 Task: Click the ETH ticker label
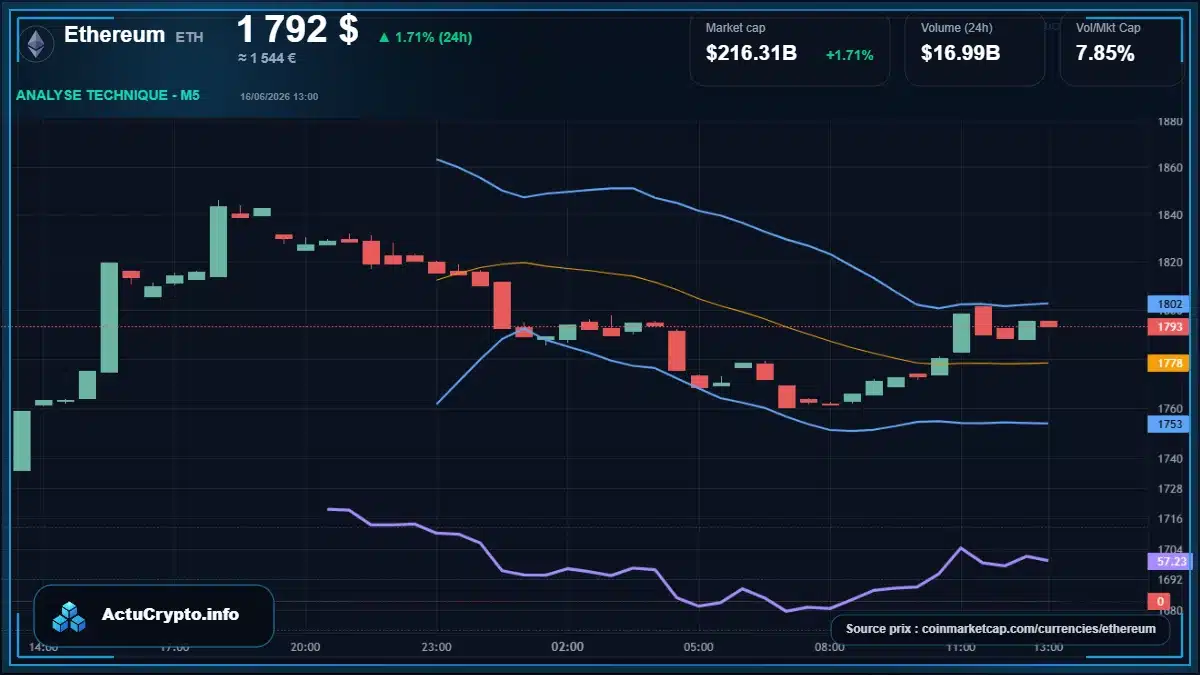(x=189, y=37)
